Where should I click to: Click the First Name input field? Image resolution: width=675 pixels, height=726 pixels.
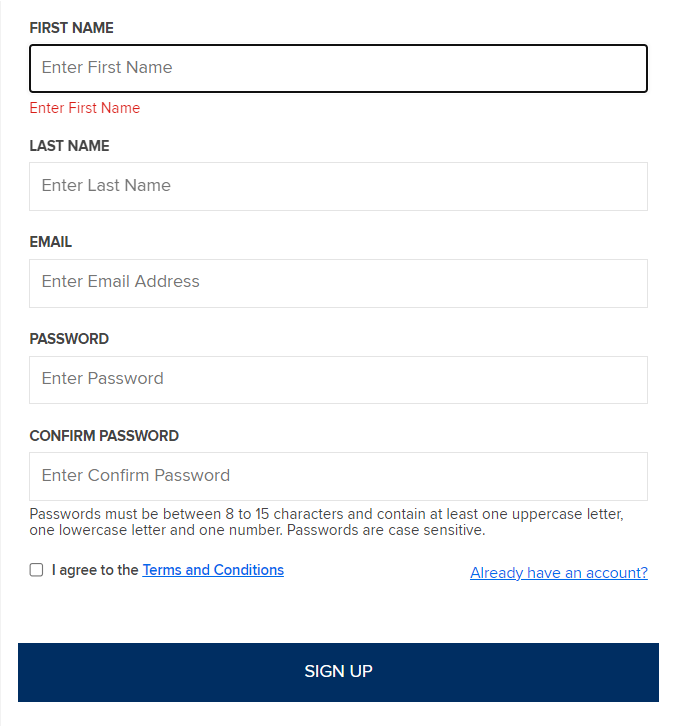coord(338,68)
